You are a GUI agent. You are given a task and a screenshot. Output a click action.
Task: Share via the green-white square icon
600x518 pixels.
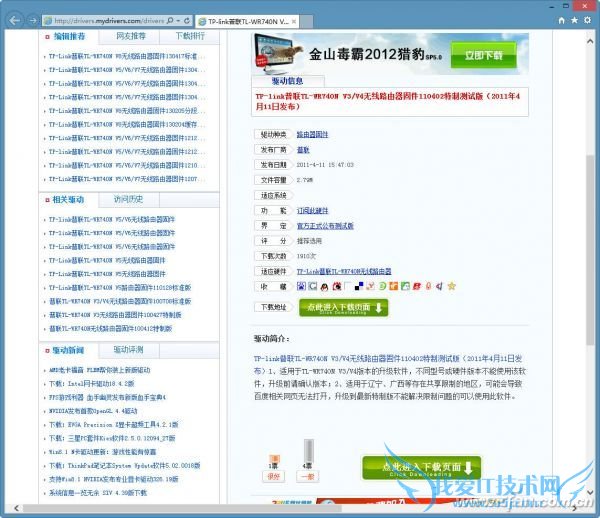(x=405, y=286)
